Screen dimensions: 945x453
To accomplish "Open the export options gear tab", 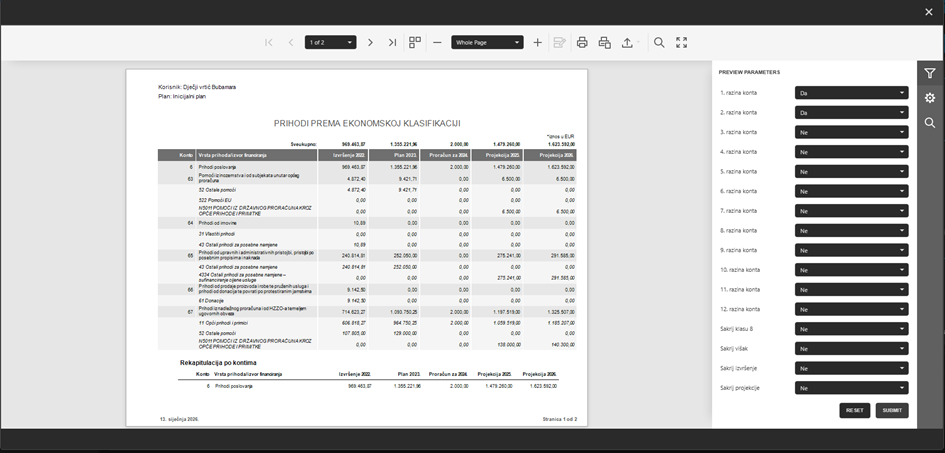I will (930, 98).
